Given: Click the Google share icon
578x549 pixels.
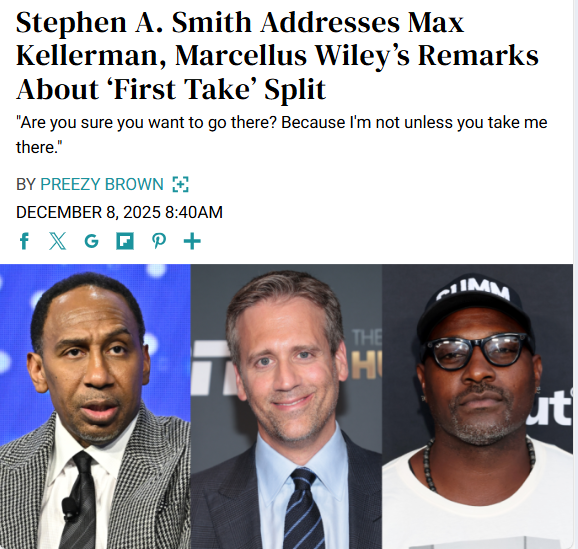Looking at the screenshot, I should [91, 241].
